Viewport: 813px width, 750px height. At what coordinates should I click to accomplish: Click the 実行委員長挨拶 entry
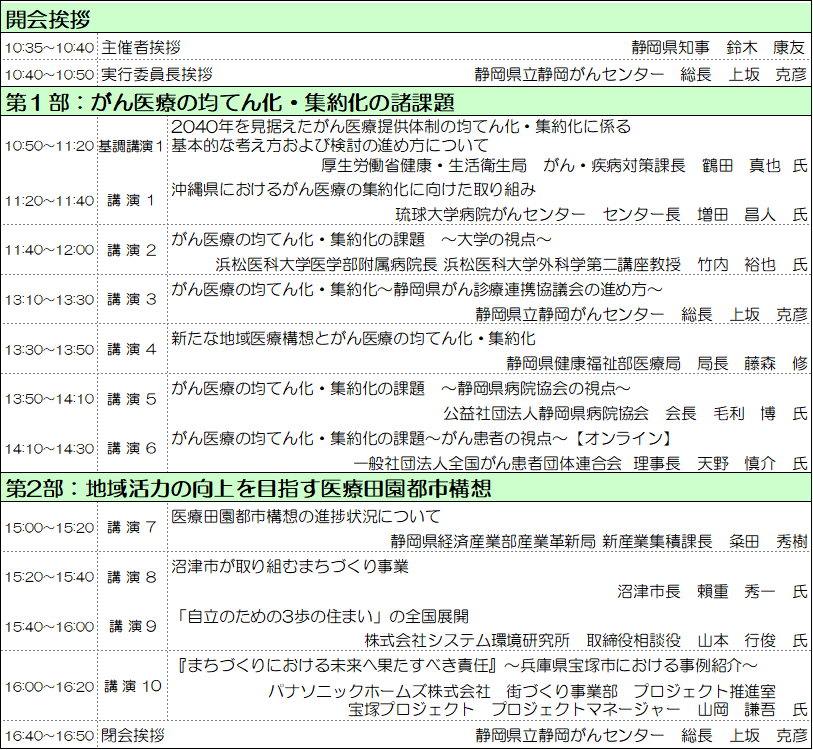click(x=157, y=74)
